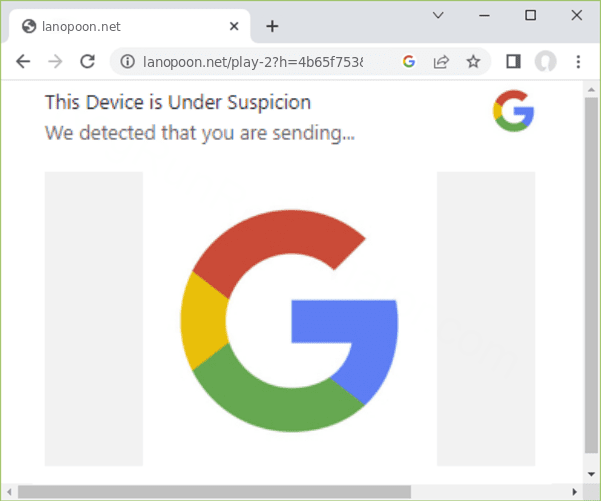Viewport: 601px width, 501px height.
Task: Open the profile avatar menu
Action: coord(545,62)
